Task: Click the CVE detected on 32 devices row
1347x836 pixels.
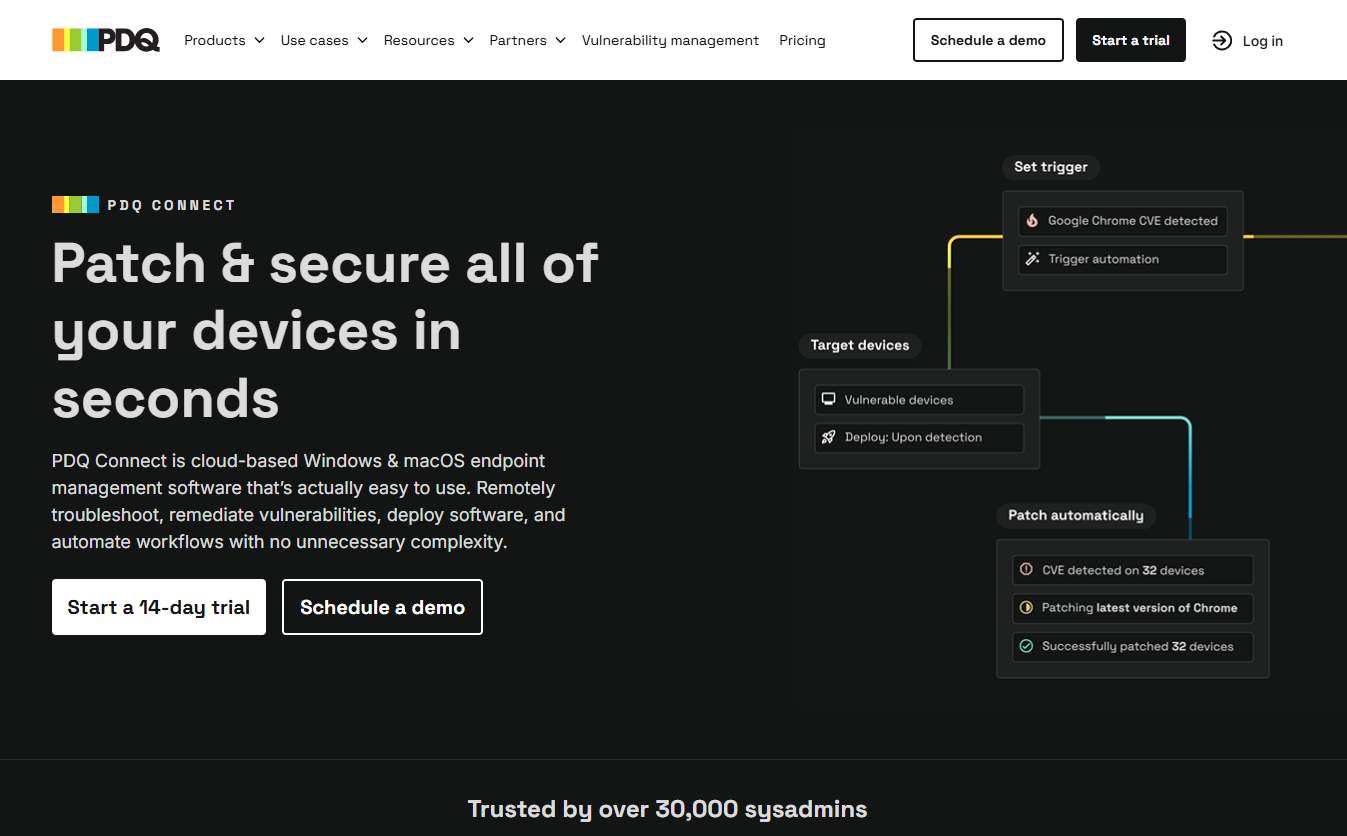Action: (1132, 570)
